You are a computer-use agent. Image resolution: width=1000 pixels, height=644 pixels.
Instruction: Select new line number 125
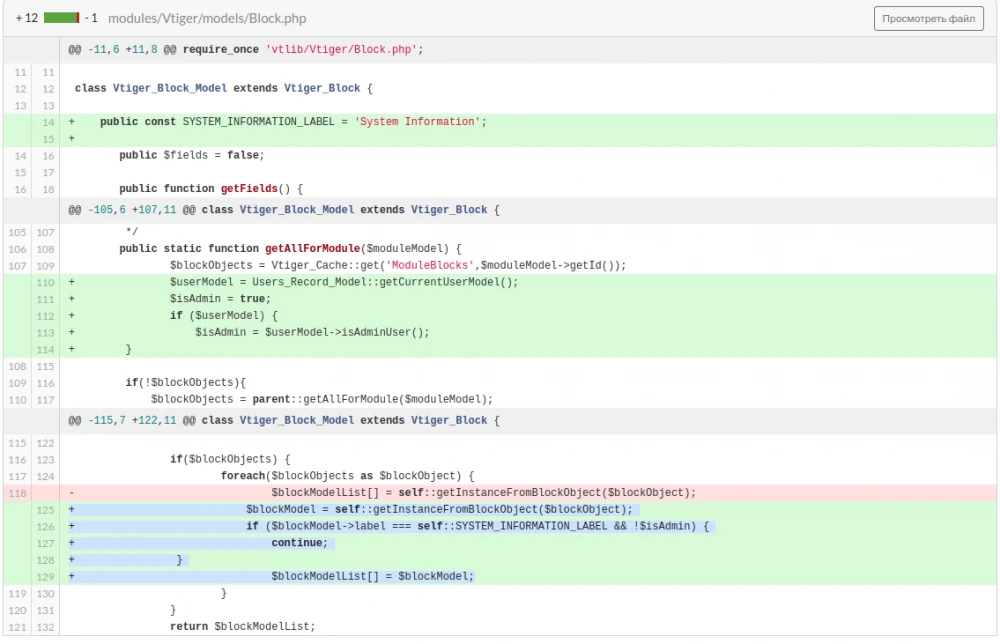47,510
